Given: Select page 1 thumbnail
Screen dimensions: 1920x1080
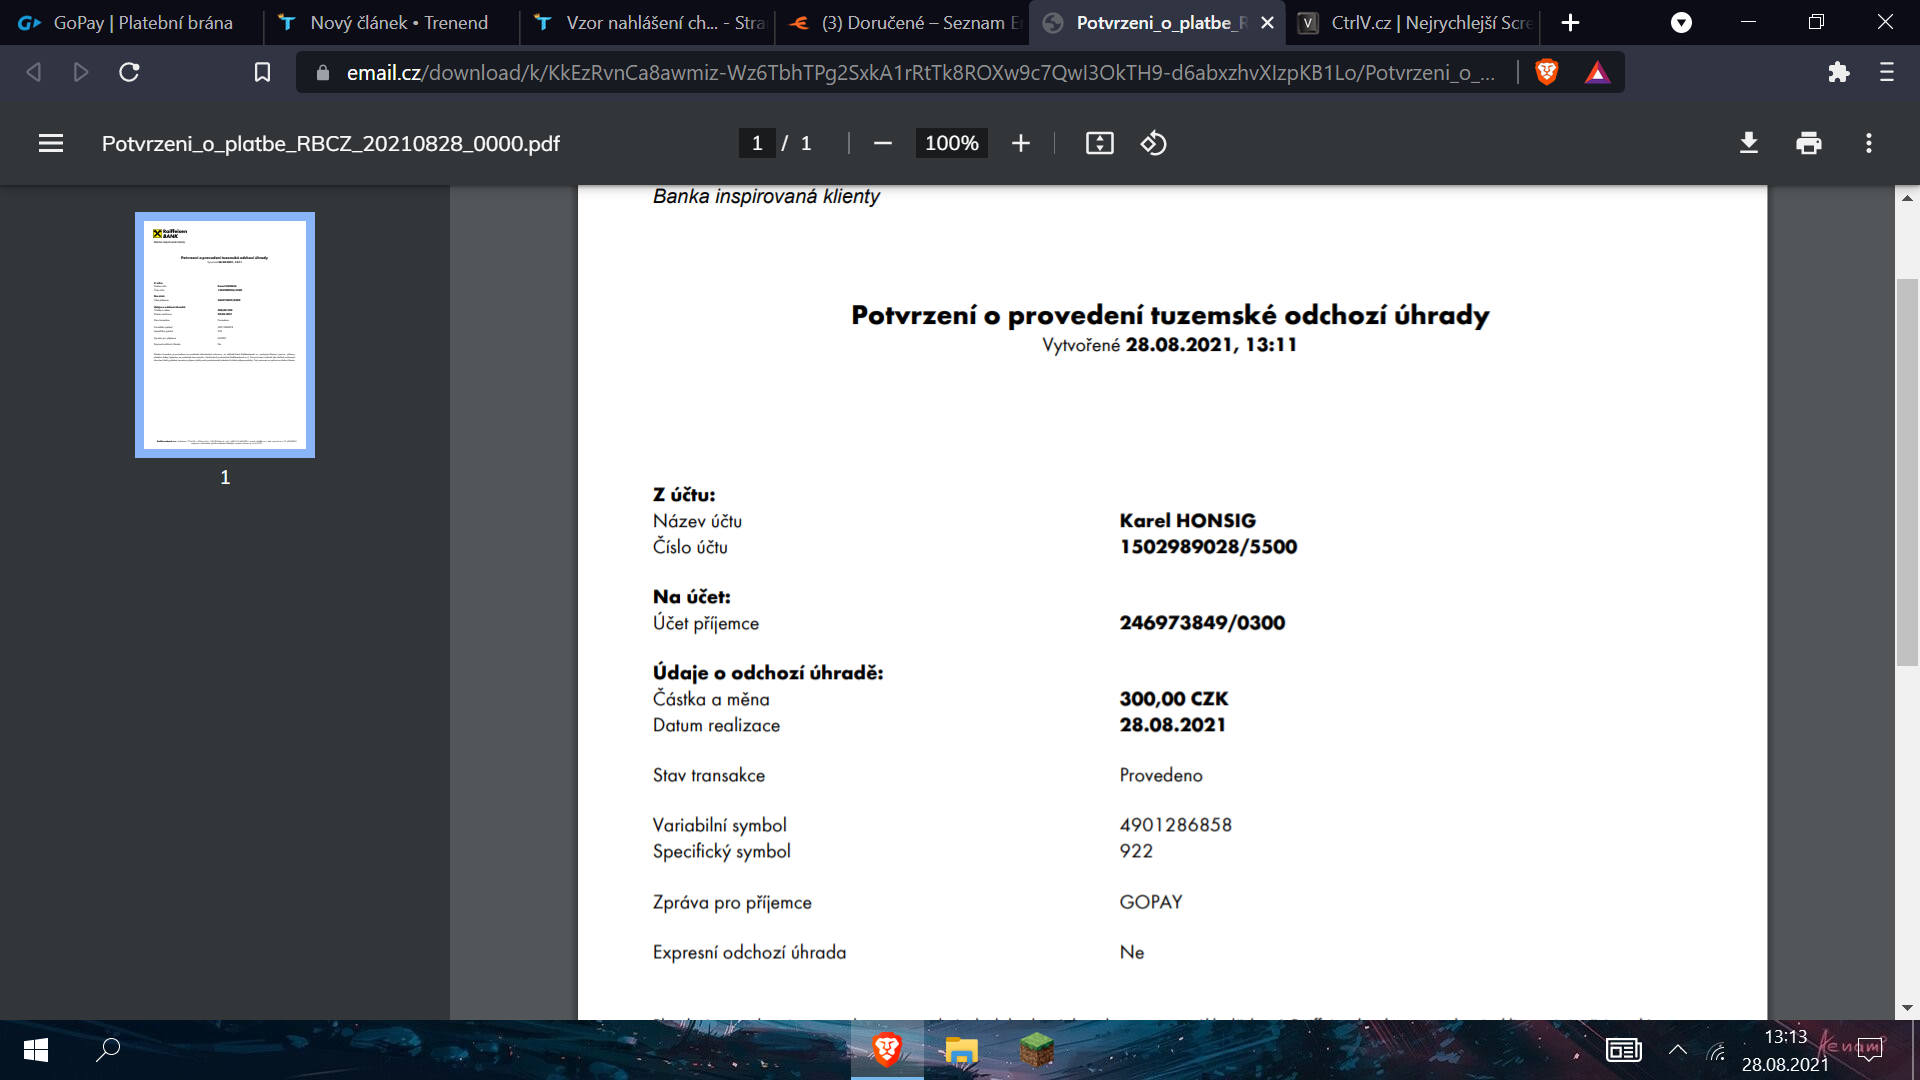Looking at the screenshot, I should tap(225, 335).
